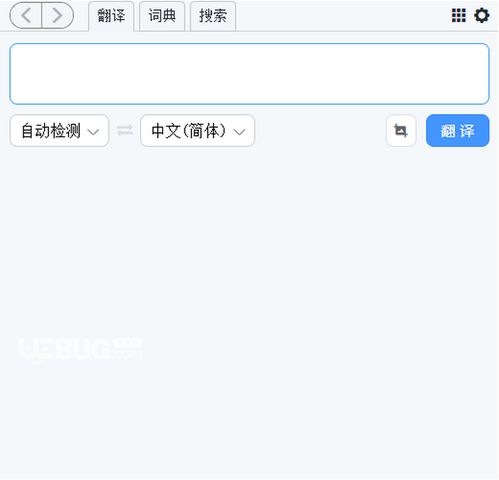Select the 中文(简体) label text
This screenshot has height=480, width=499.
tap(189, 130)
